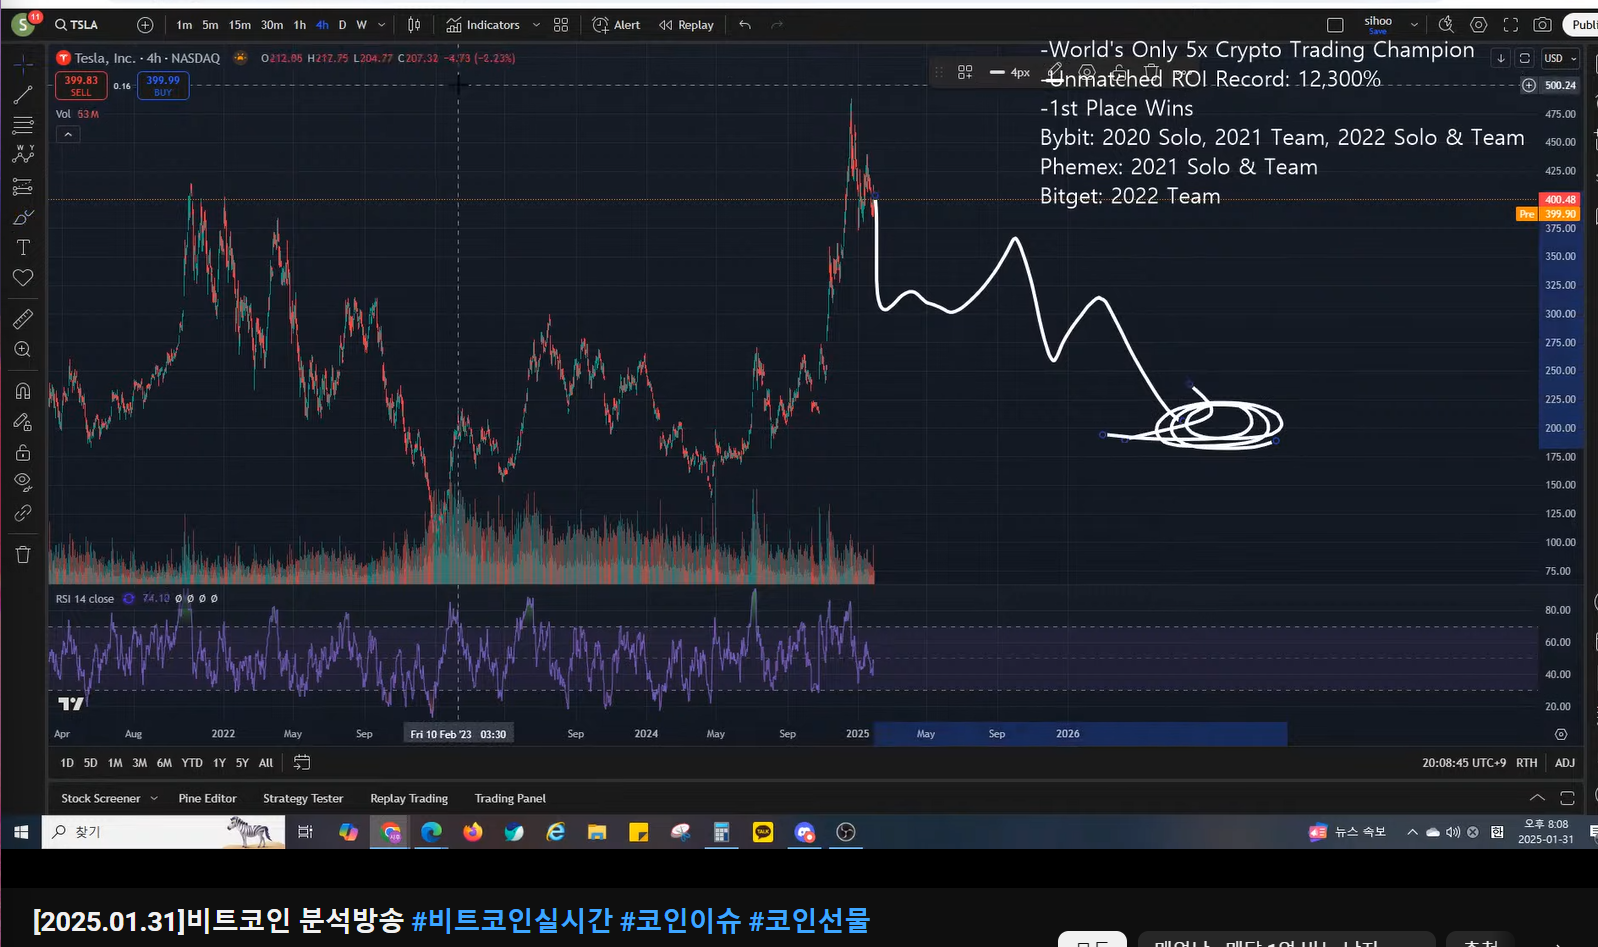Toggle RTH session setting
This screenshot has height=947, width=1598.
pos(1526,762)
